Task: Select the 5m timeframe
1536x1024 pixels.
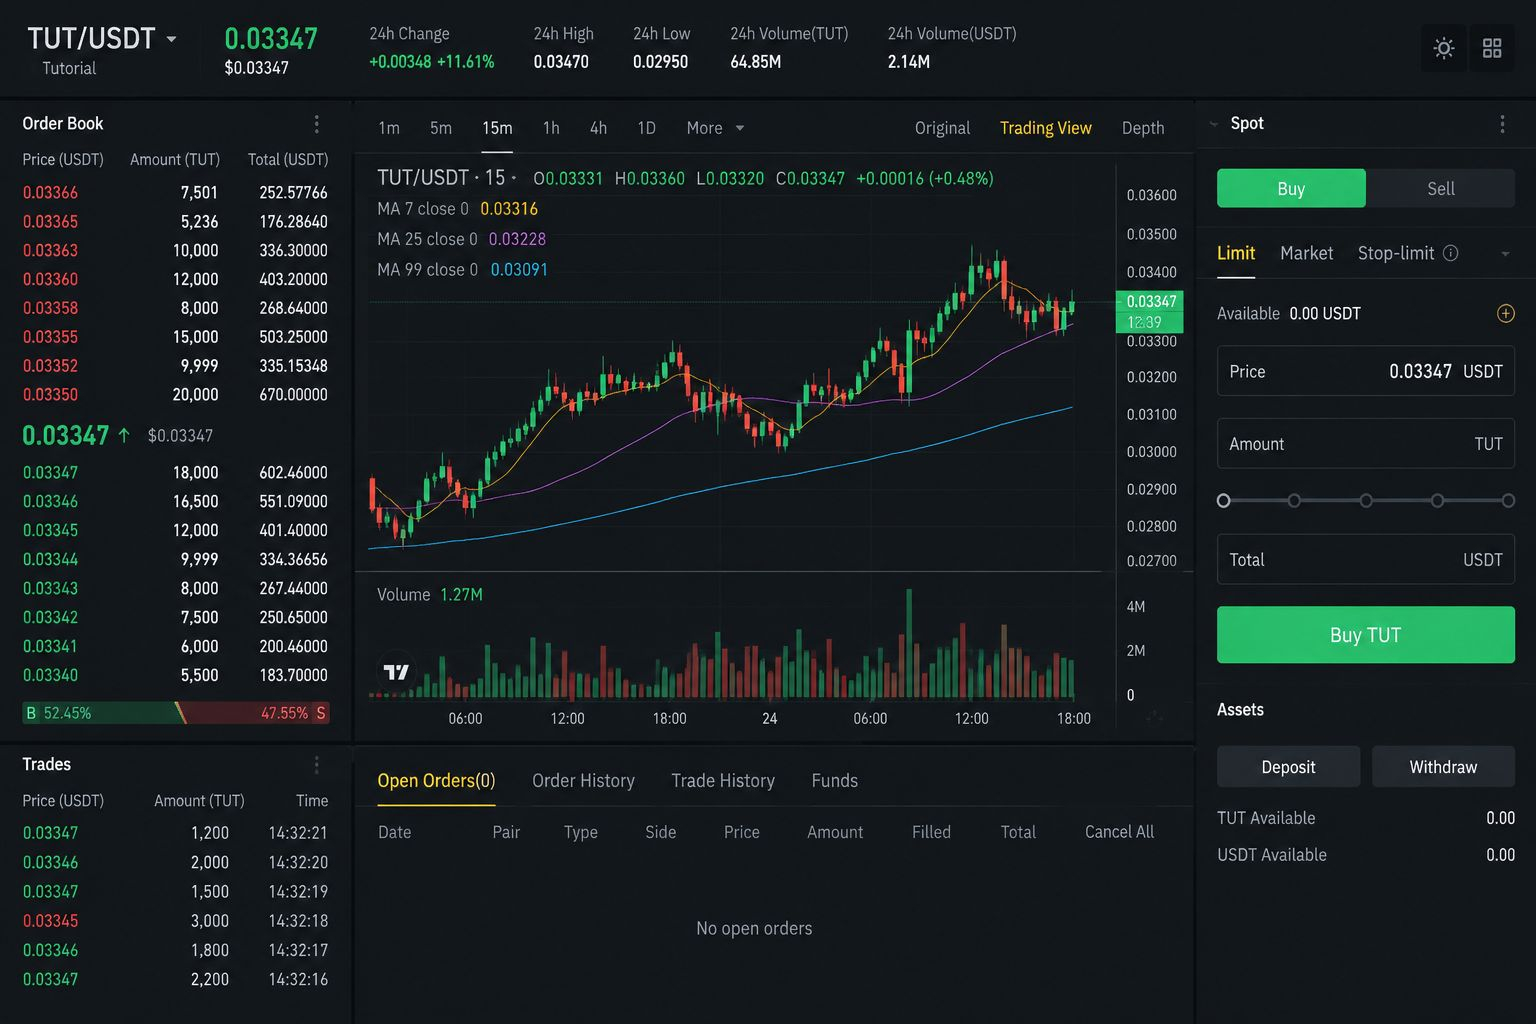Action: (x=441, y=128)
